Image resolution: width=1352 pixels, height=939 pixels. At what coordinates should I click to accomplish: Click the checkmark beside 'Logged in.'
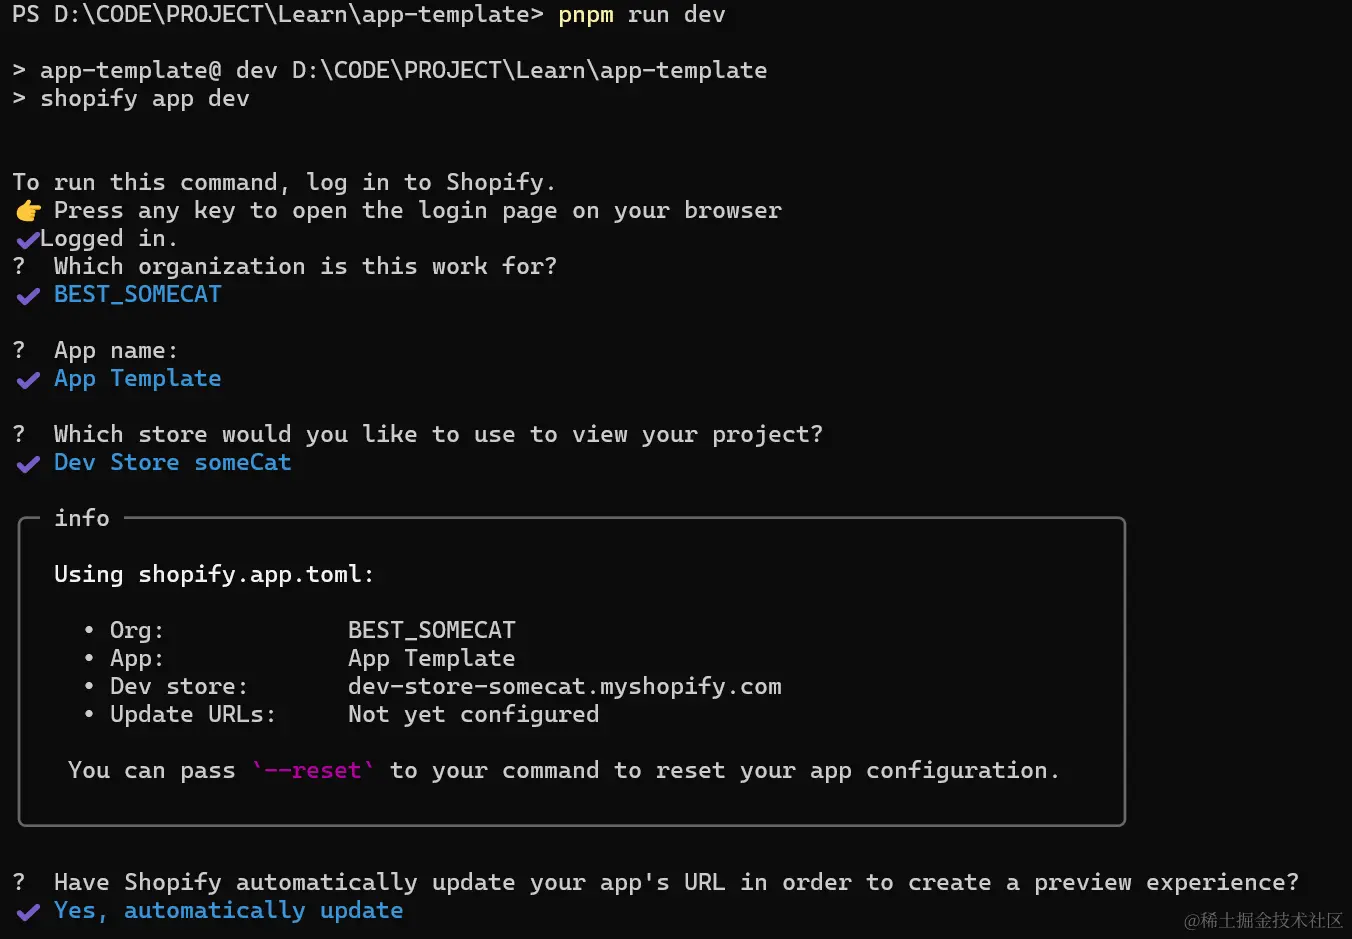(x=28, y=240)
